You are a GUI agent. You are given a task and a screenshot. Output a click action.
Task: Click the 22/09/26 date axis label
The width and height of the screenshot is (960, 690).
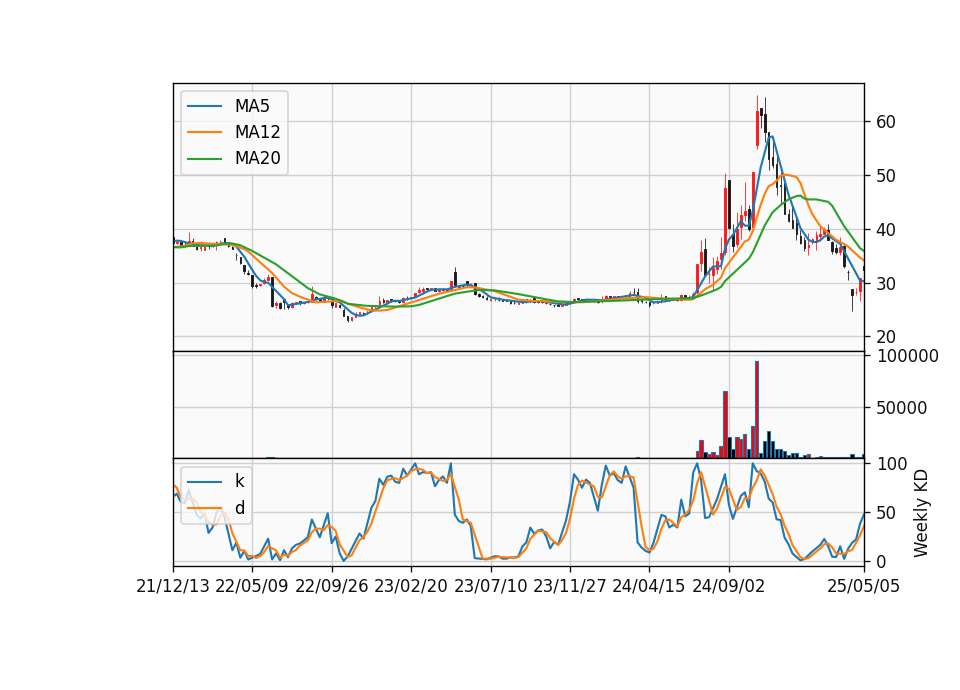(332, 586)
